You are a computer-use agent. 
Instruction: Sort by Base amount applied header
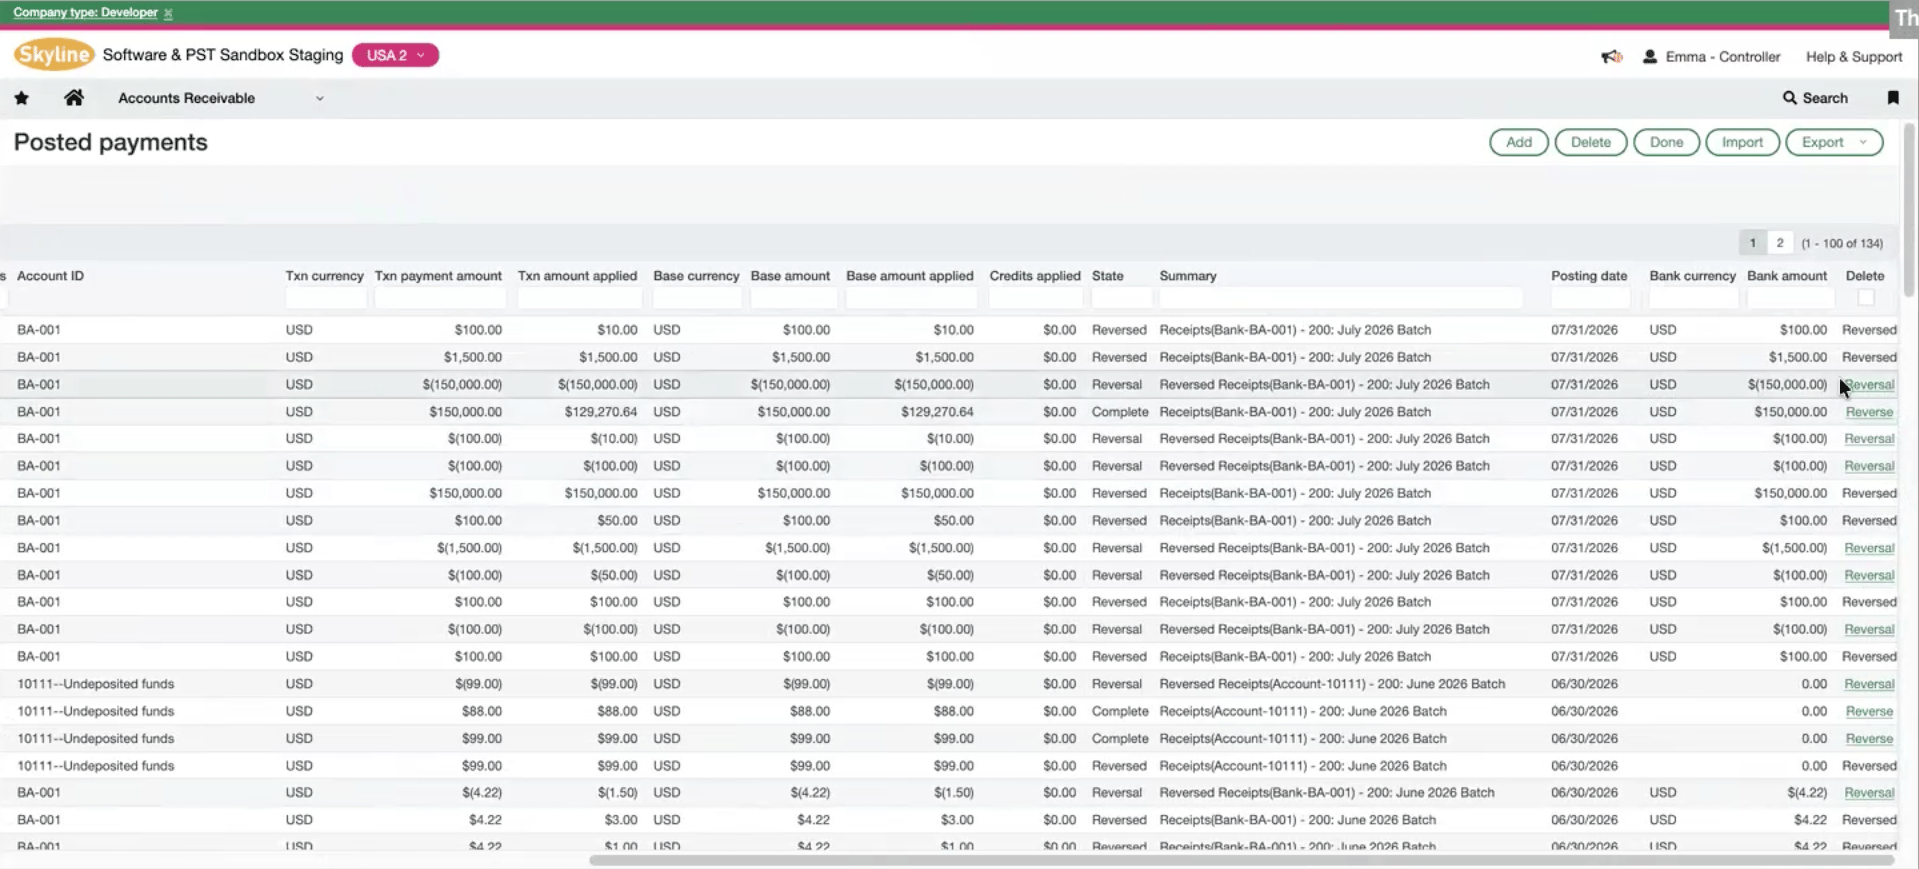tap(909, 276)
